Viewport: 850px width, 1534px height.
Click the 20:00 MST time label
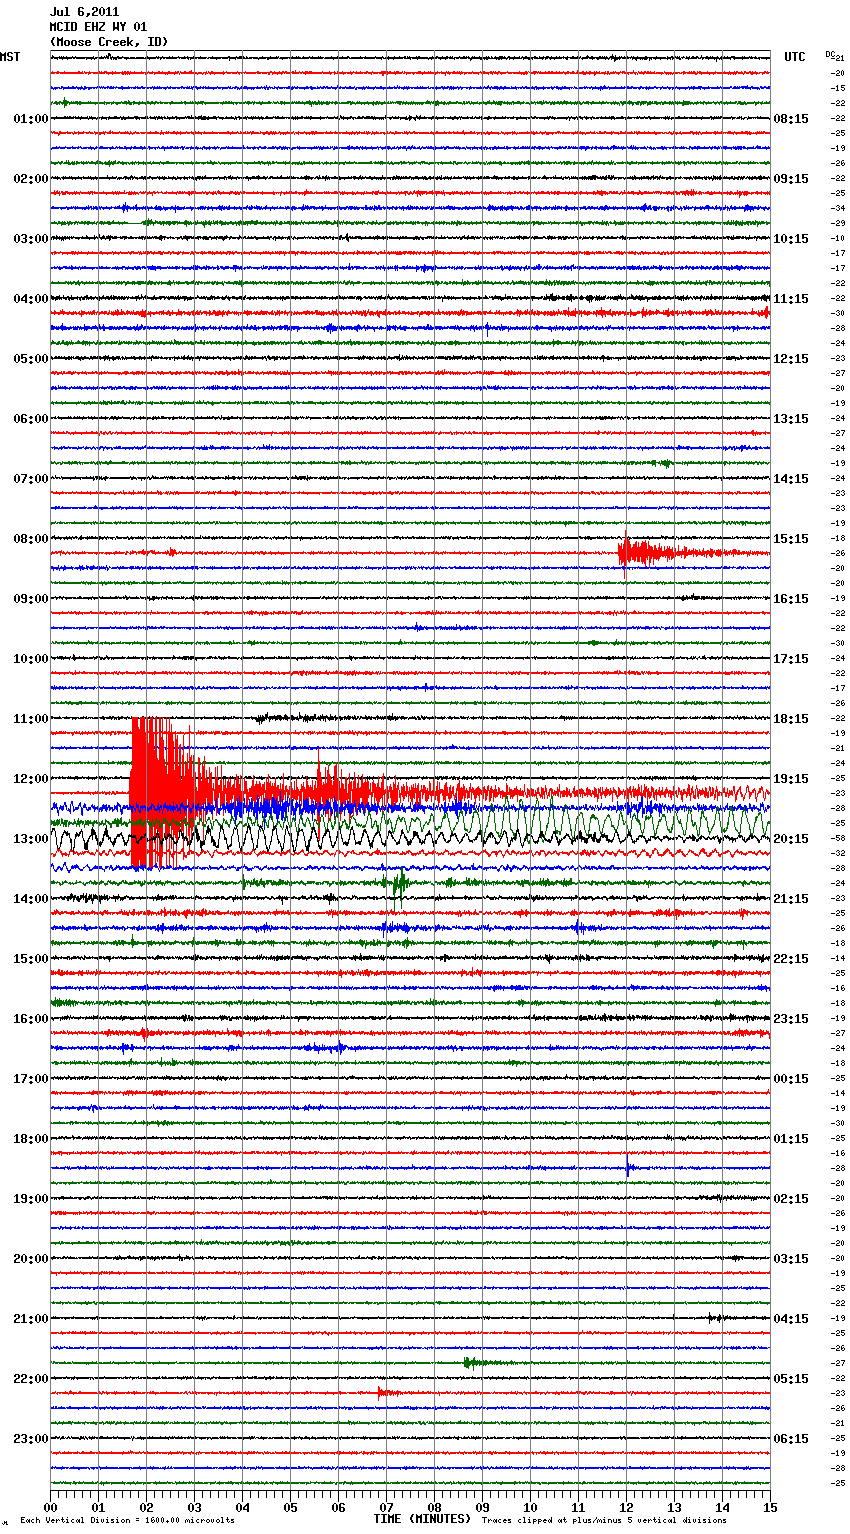31,1259
